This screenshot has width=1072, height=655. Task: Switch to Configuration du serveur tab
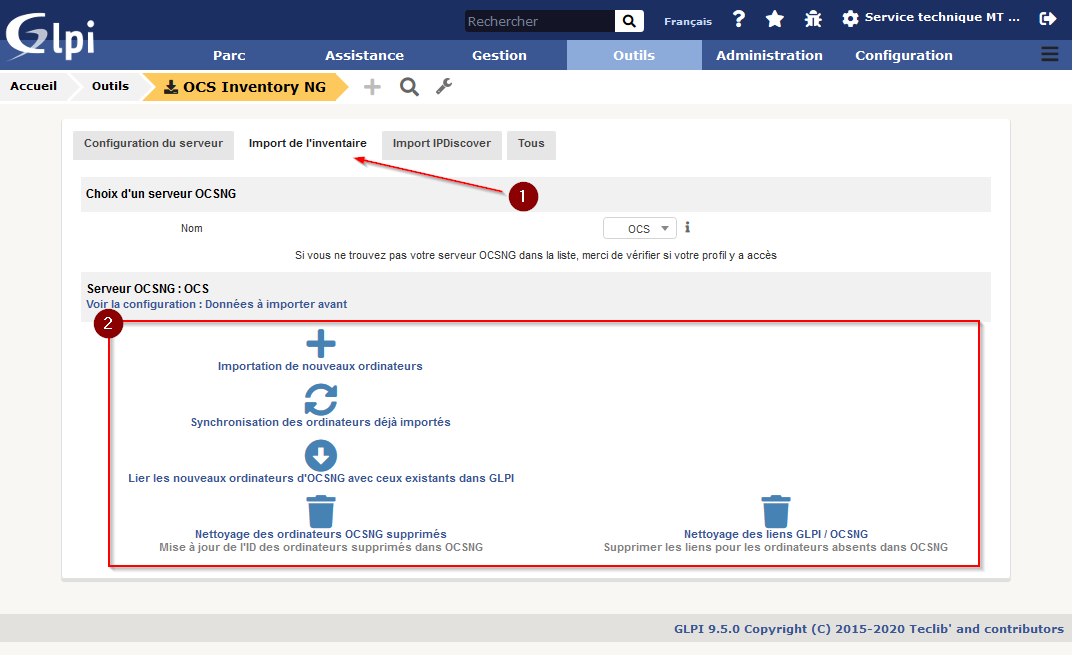point(153,144)
